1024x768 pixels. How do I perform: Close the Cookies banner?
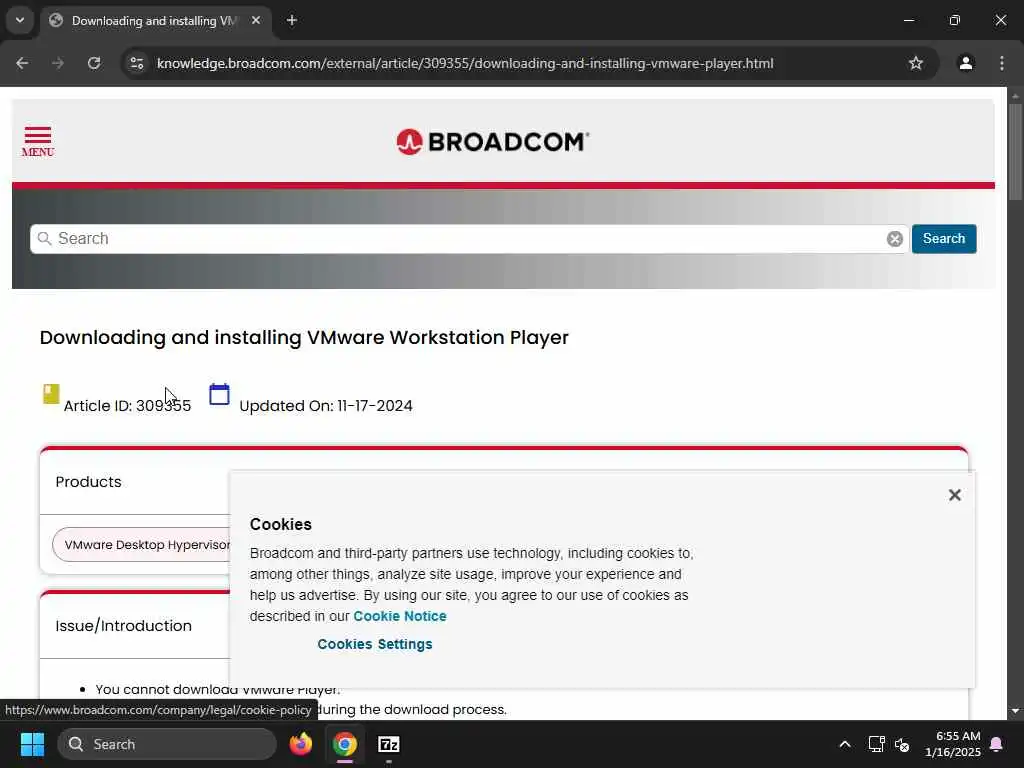pyautogui.click(x=954, y=495)
